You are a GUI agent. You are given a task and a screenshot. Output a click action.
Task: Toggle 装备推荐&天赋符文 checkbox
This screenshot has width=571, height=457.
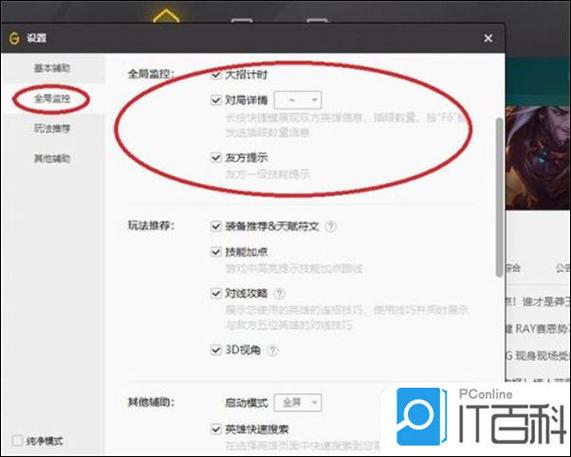pyautogui.click(x=216, y=226)
